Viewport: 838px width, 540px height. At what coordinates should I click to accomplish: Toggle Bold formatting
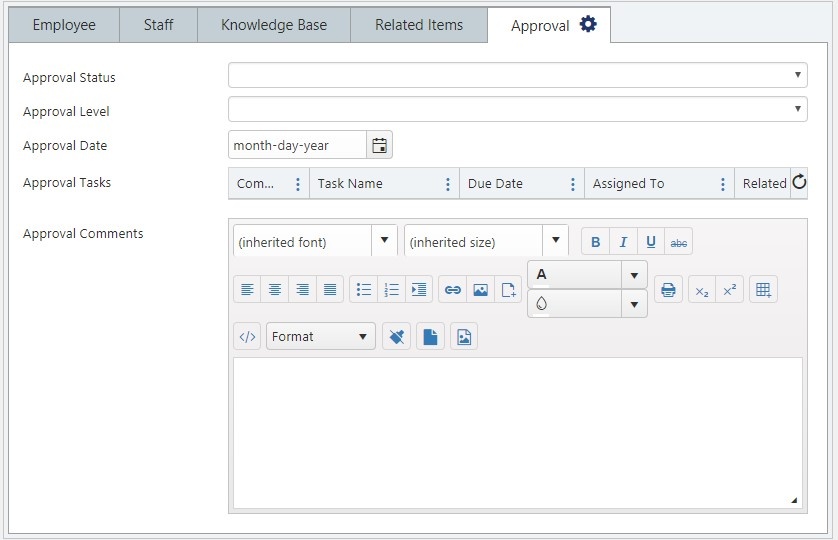[595, 242]
